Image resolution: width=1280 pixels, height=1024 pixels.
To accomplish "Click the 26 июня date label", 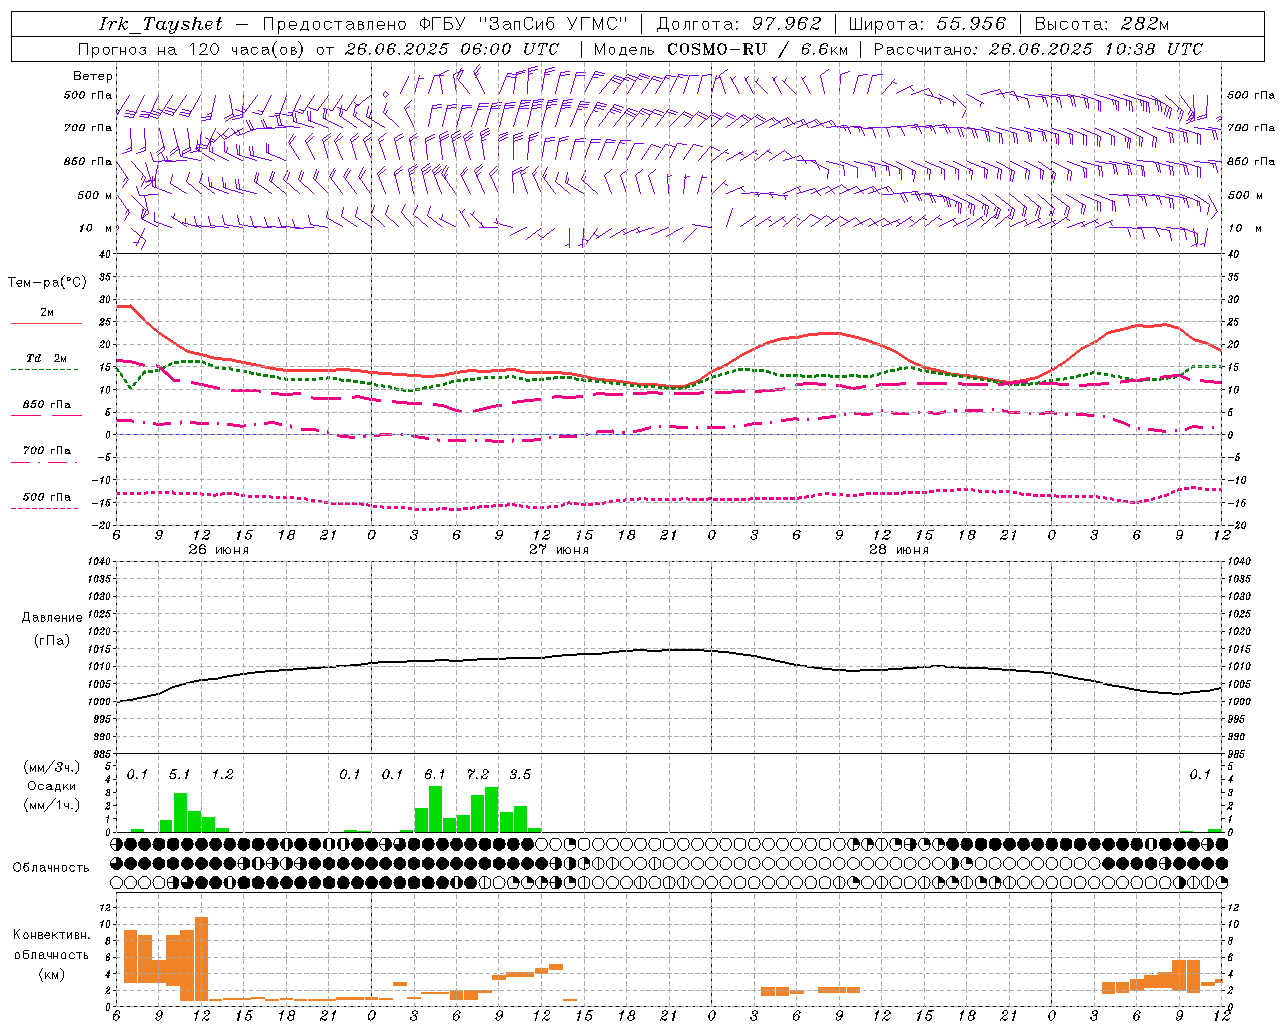I will point(219,550).
